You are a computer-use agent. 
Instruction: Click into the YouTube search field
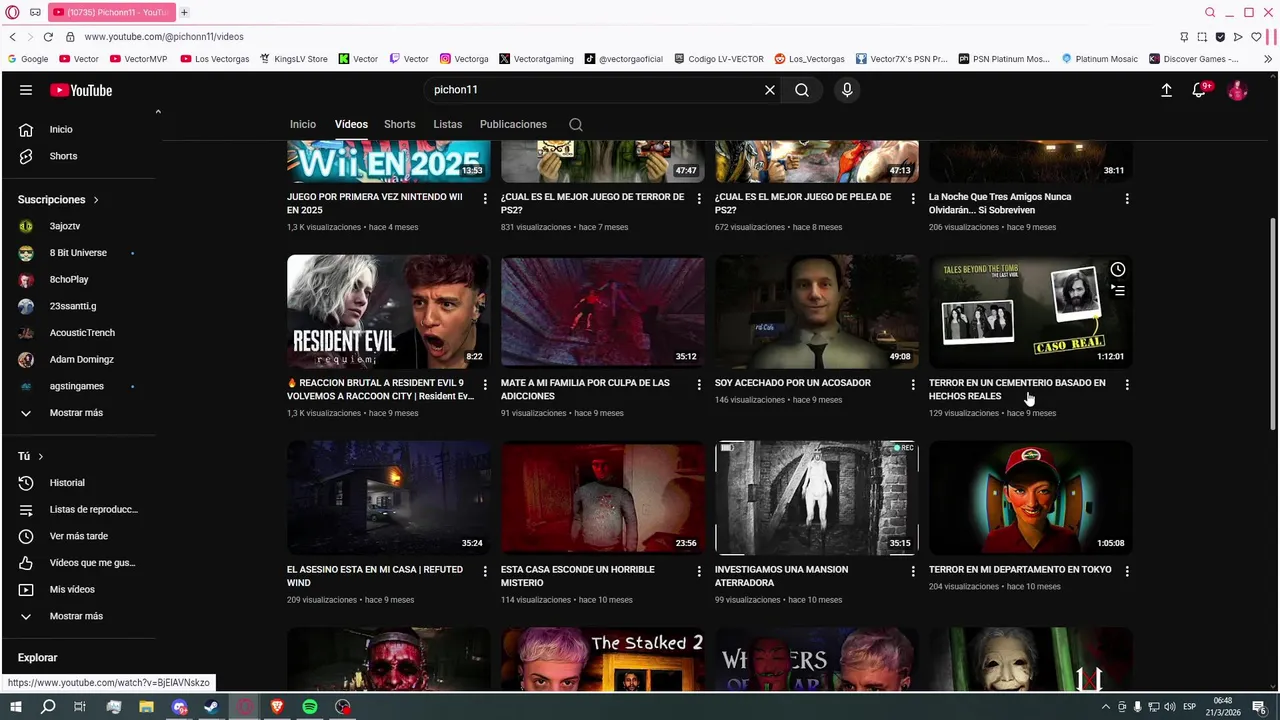coord(595,90)
